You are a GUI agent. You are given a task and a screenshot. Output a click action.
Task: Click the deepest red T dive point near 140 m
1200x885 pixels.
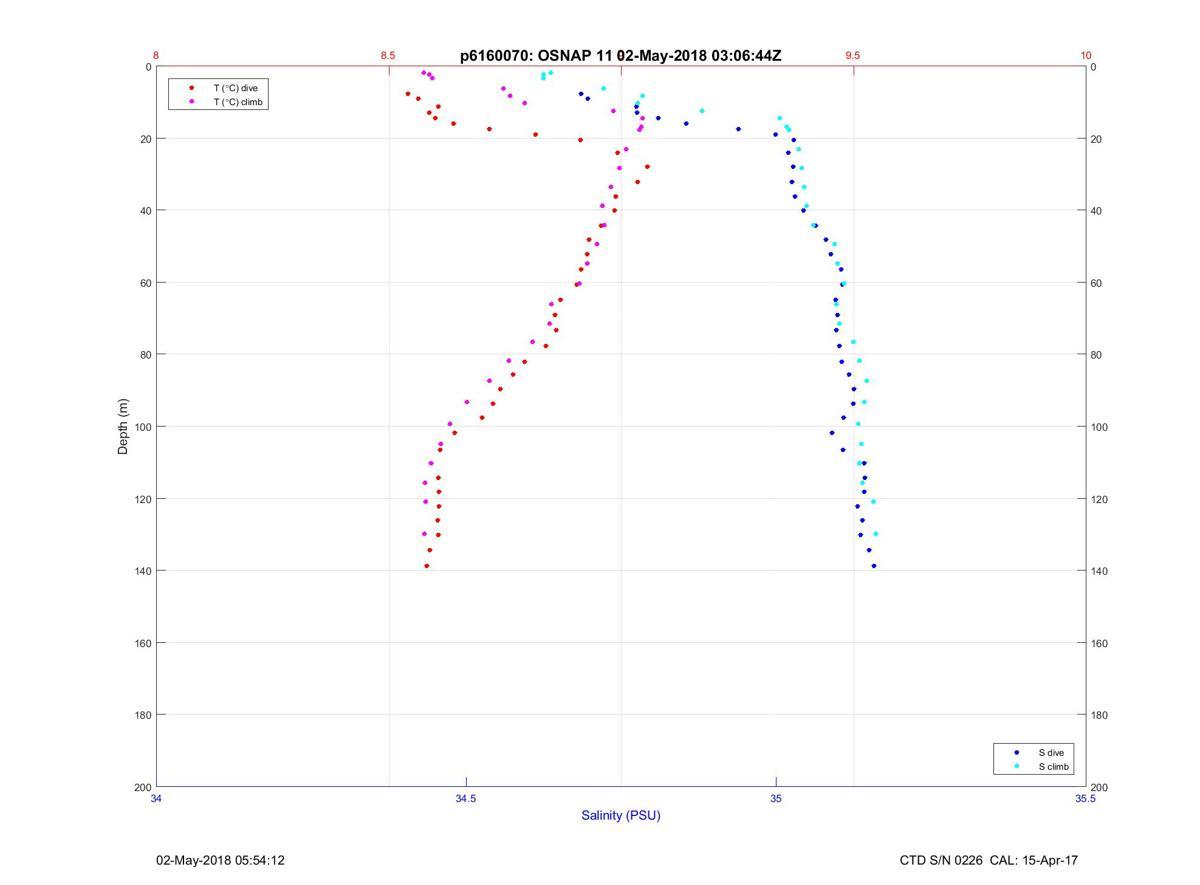coord(427,566)
